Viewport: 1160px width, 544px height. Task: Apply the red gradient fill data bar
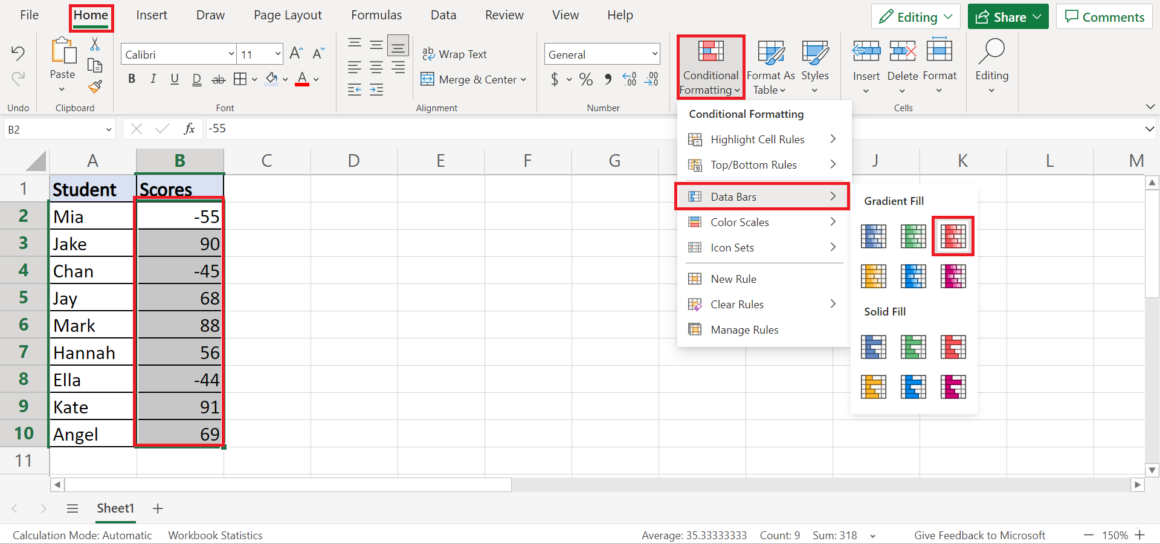pos(953,236)
